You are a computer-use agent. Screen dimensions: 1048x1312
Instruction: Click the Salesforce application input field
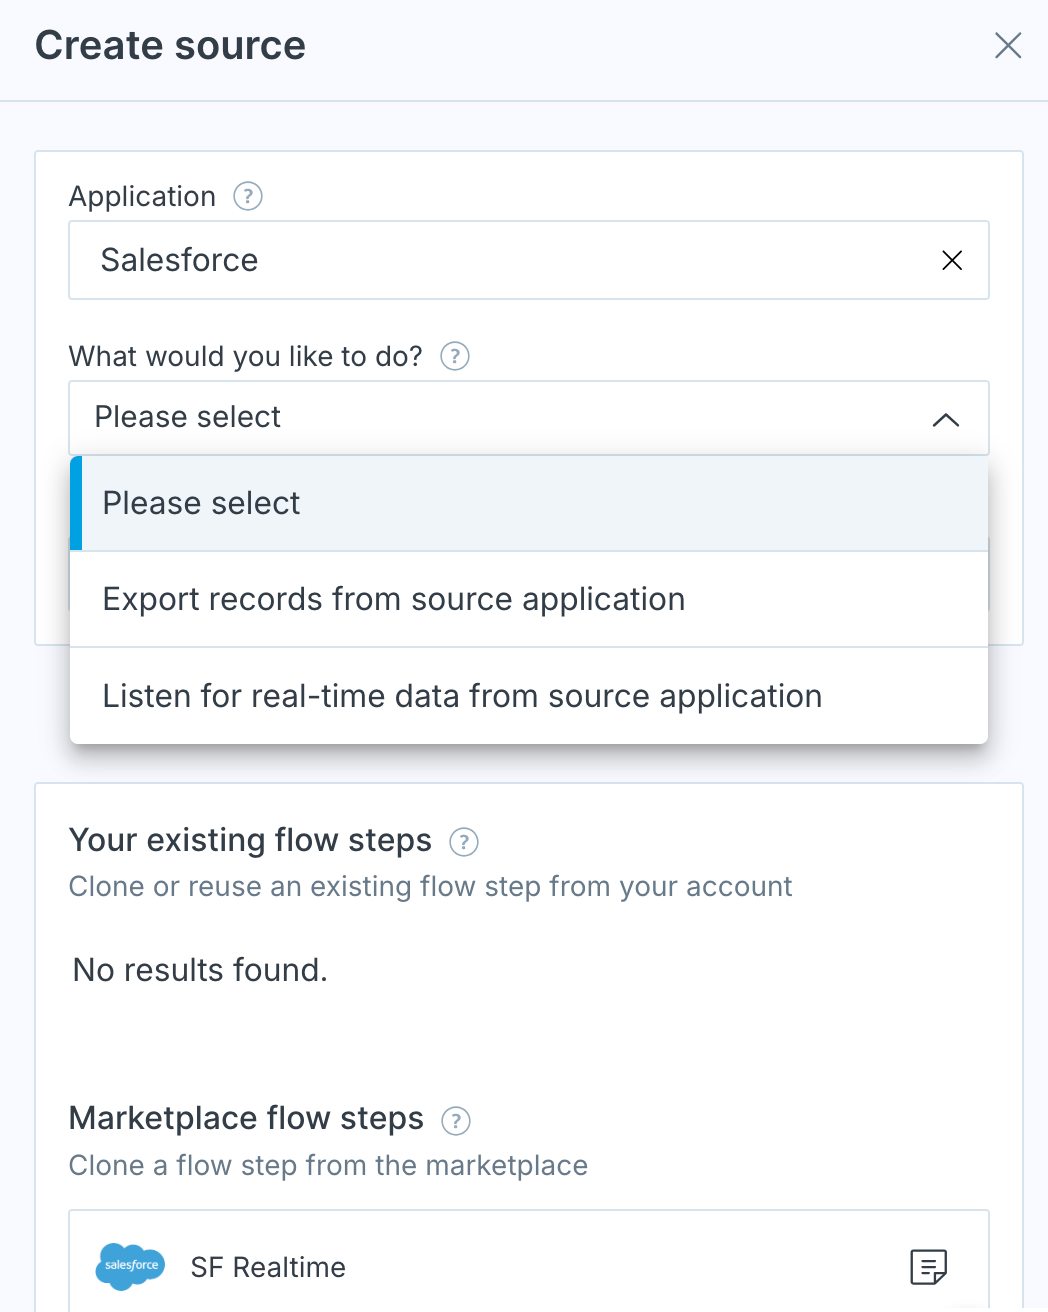tap(528, 260)
